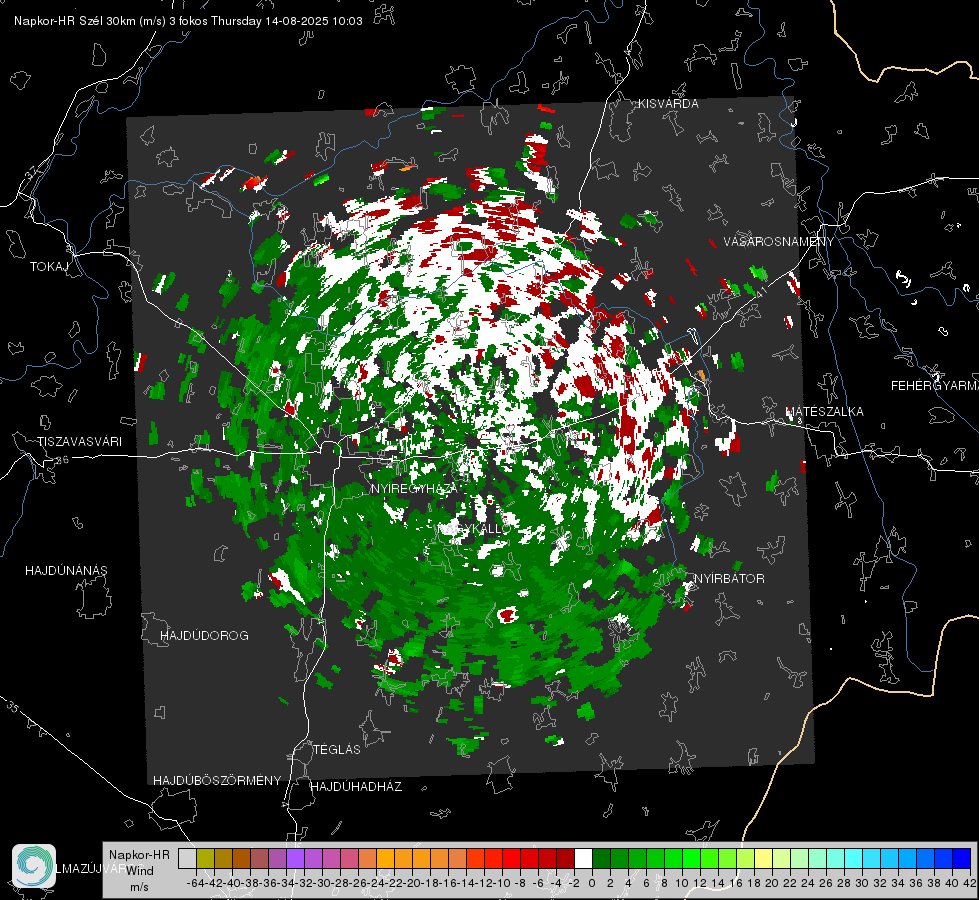Pick the orange swatch between -24 and -22

tap(385, 858)
